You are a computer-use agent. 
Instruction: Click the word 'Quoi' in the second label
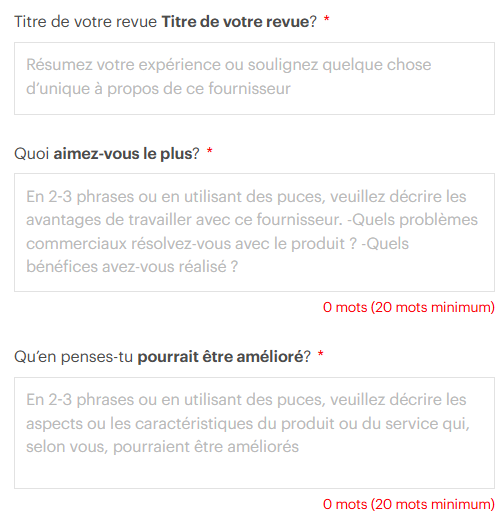[x=32, y=154]
